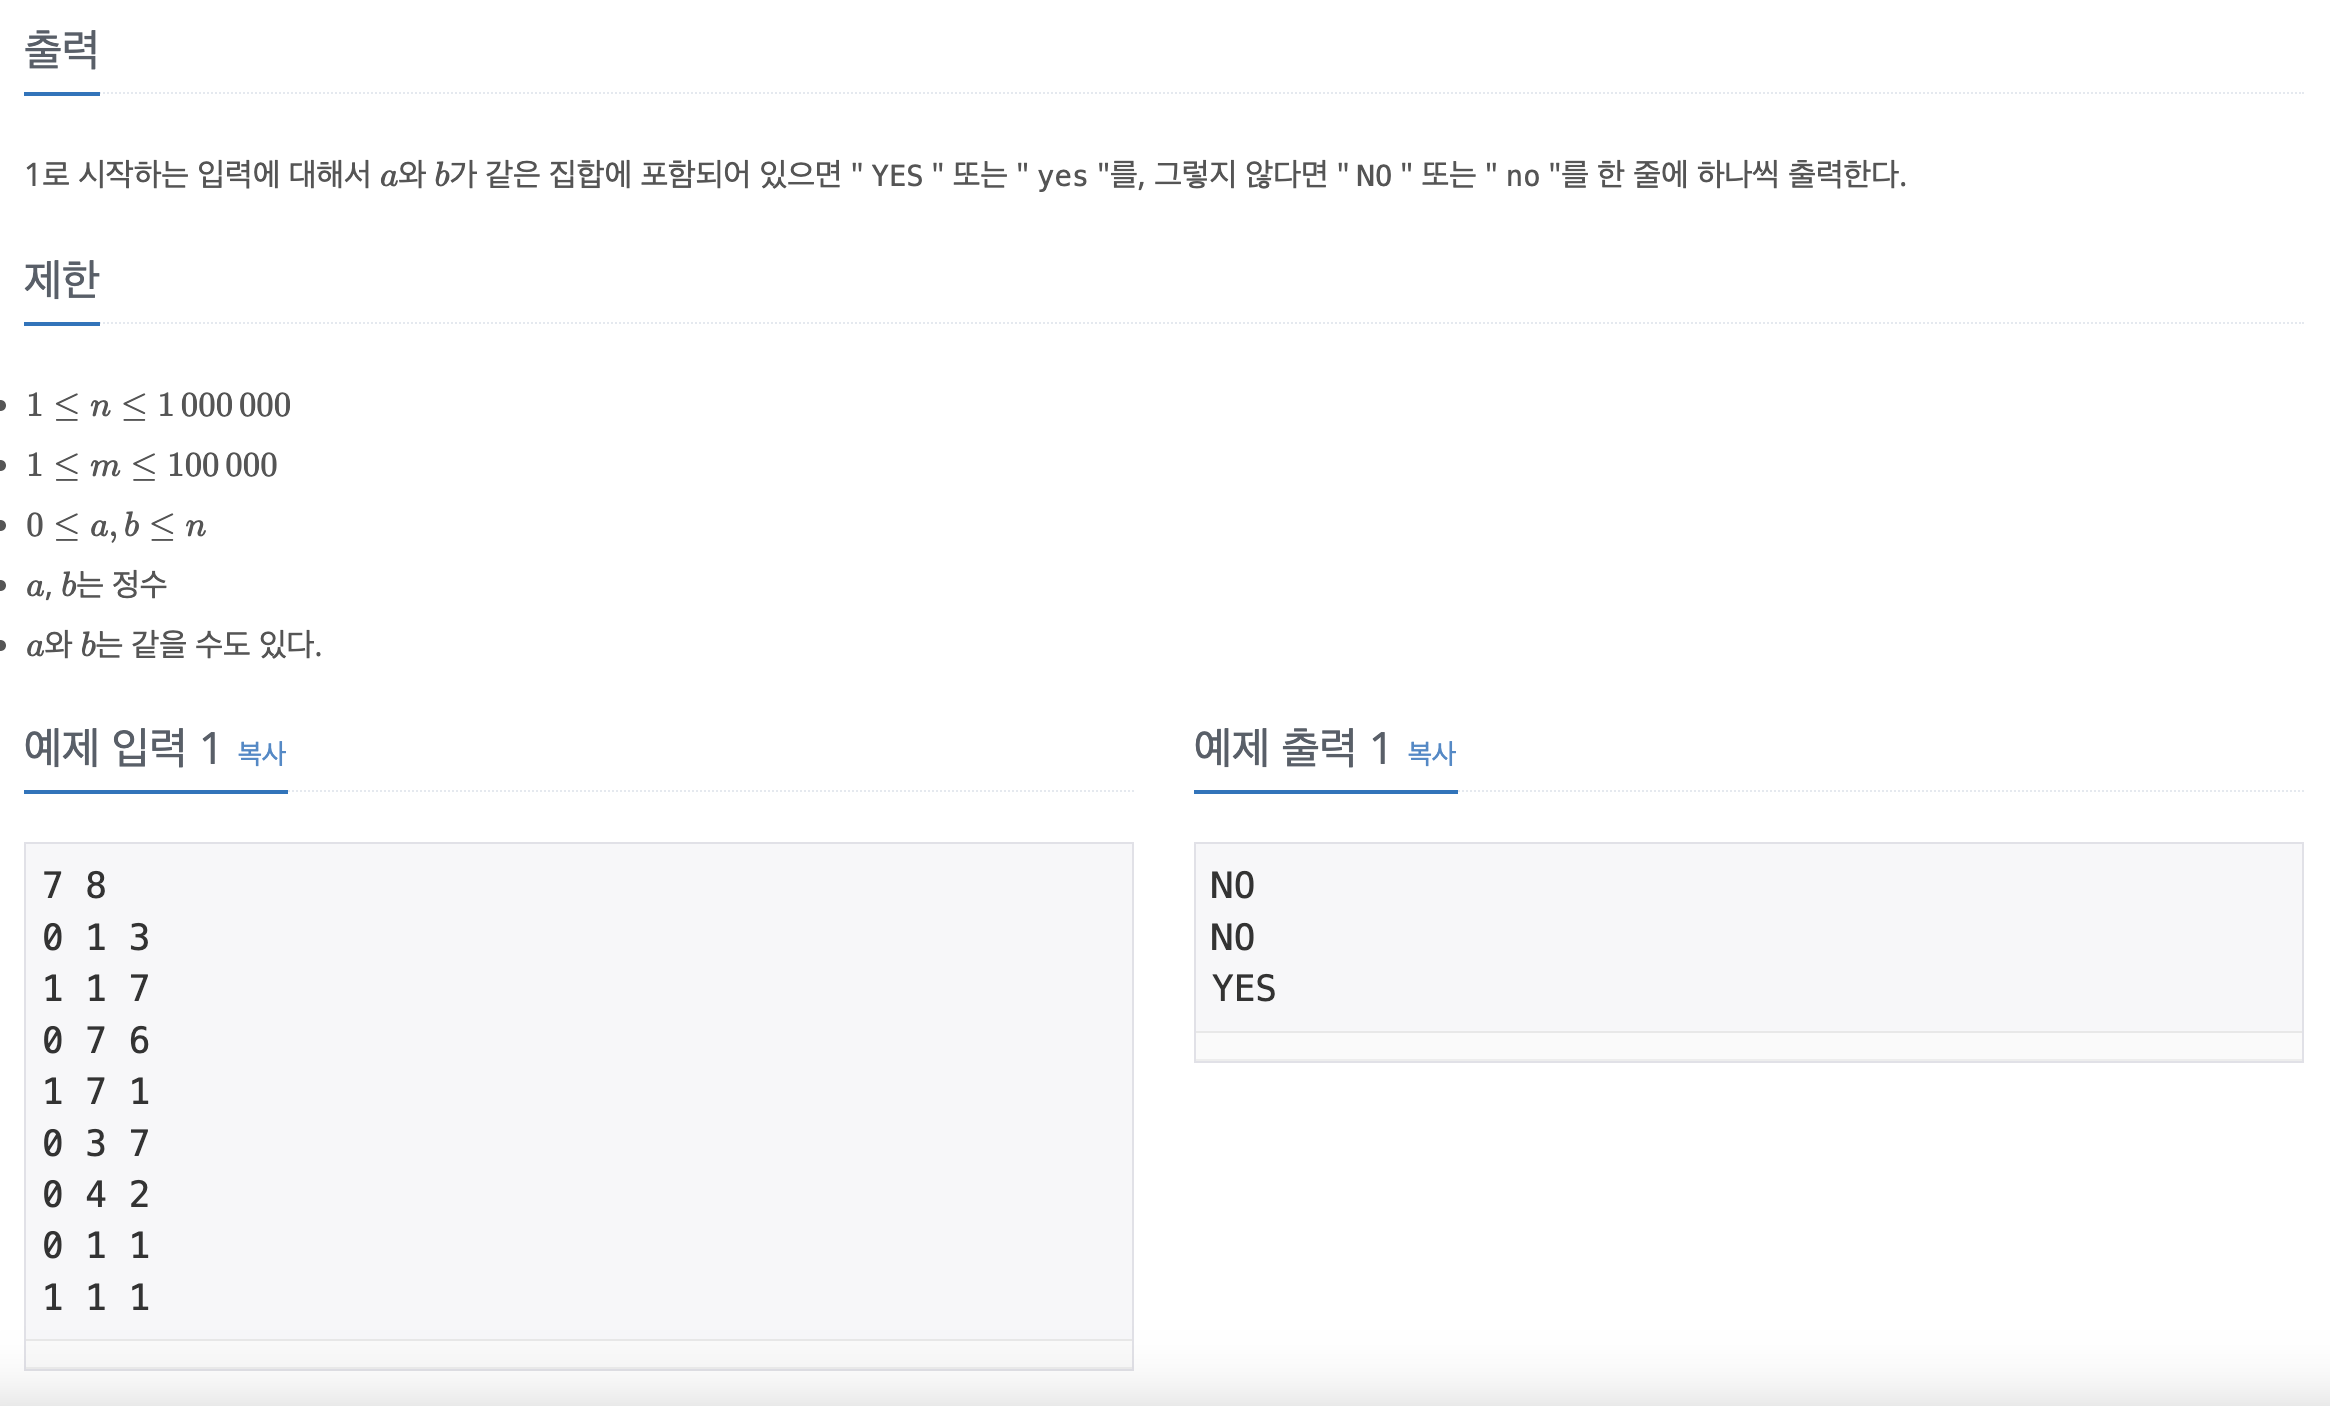The width and height of the screenshot is (2330, 1406).
Task: Click inside the sample output code box
Action: point(1748,937)
